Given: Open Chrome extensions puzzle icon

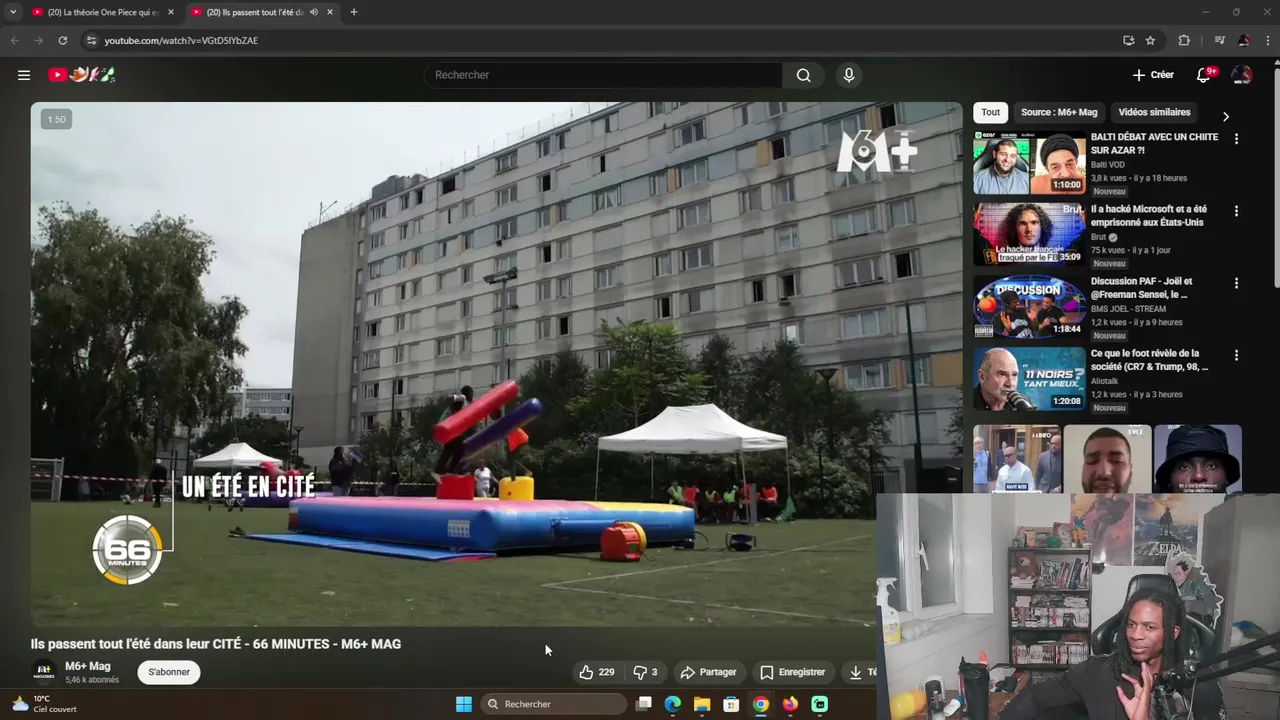Looking at the screenshot, I should tap(1184, 40).
